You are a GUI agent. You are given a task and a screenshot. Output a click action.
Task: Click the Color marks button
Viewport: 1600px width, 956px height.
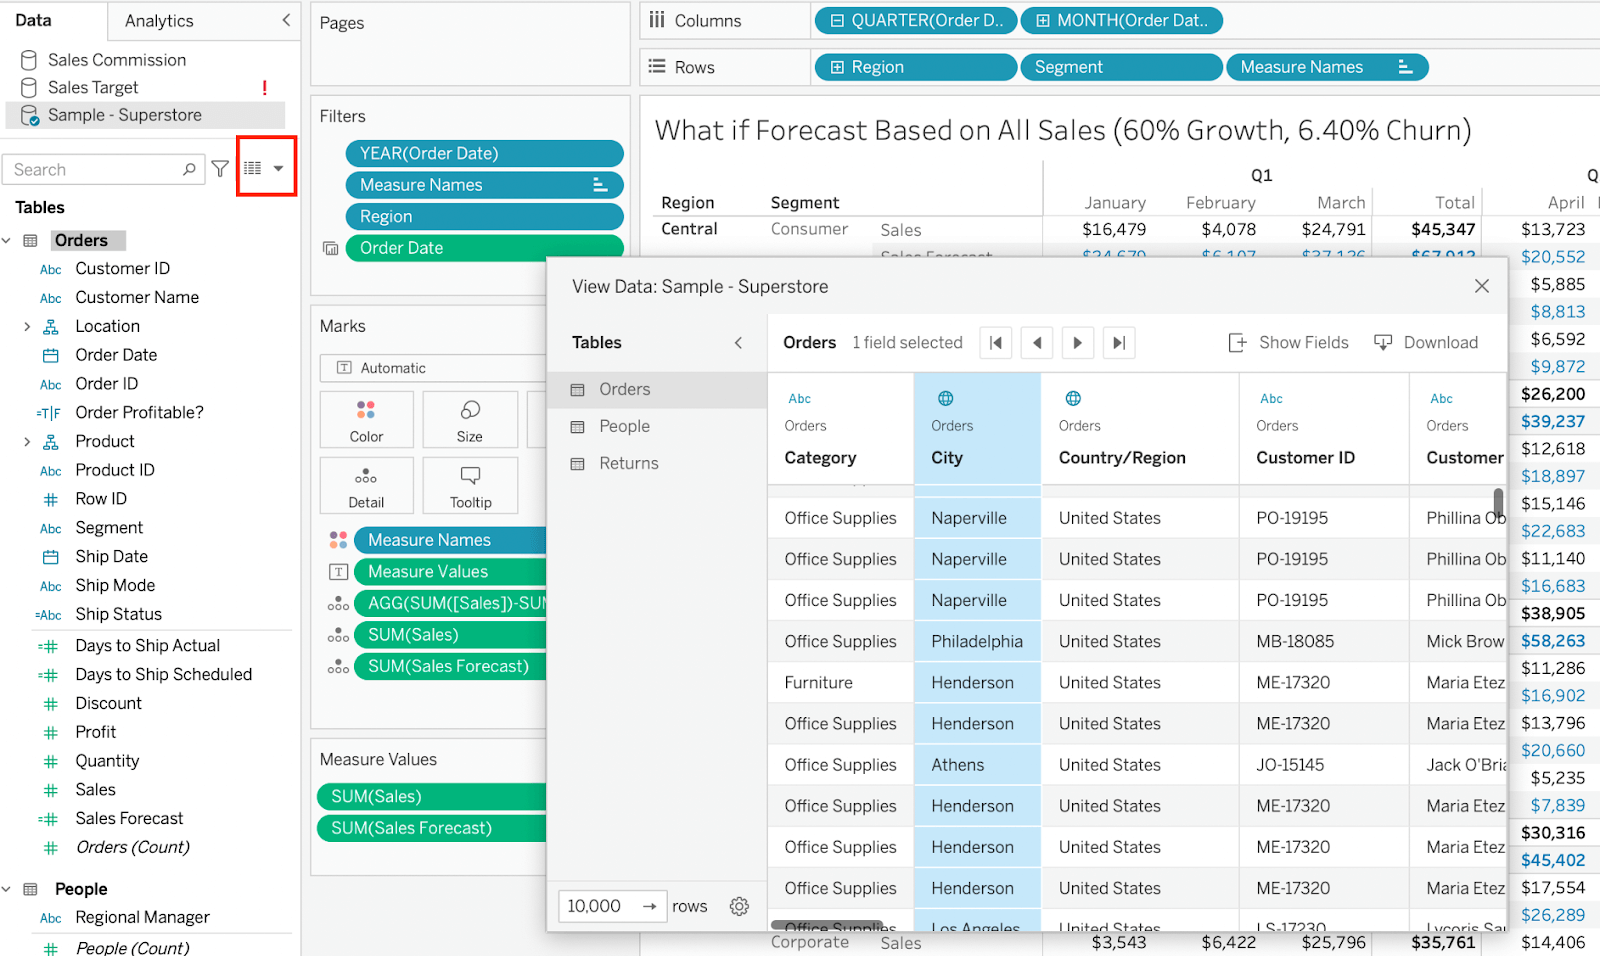tap(366, 420)
